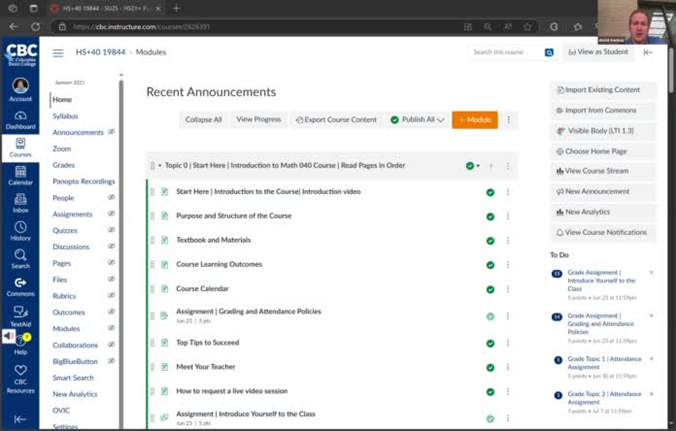This screenshot has width=676, height=431.
Task: Open Courses in global navigation
Action: click(x=20, y=148)
